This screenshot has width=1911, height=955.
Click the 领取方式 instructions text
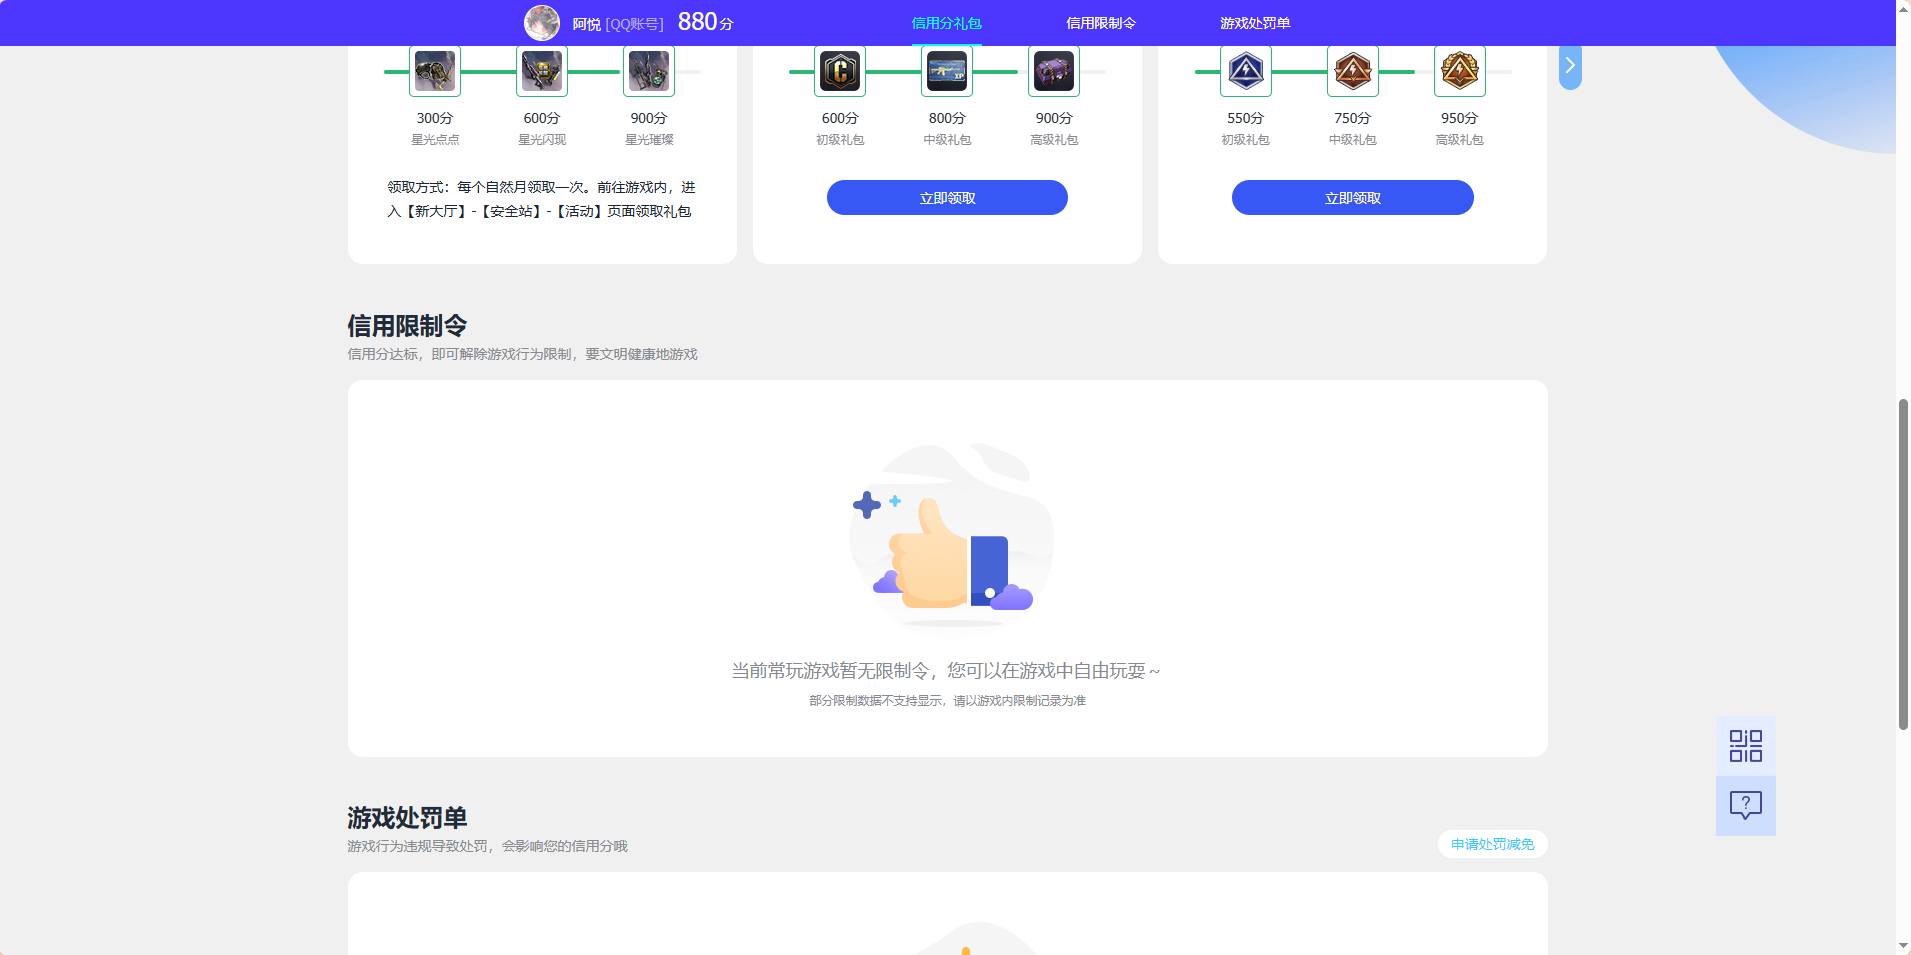[x=541, y=199]
